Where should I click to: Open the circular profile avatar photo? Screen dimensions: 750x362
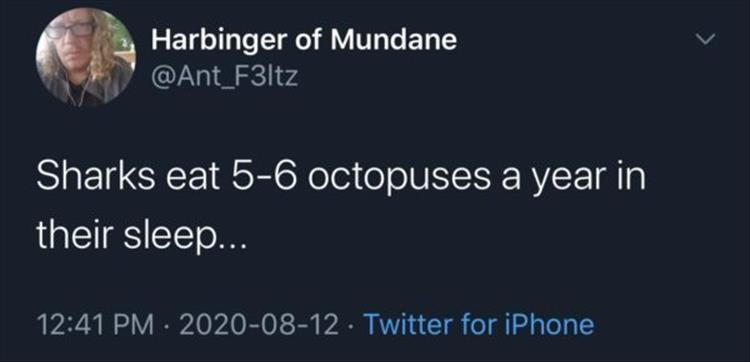tap(86, 55)
